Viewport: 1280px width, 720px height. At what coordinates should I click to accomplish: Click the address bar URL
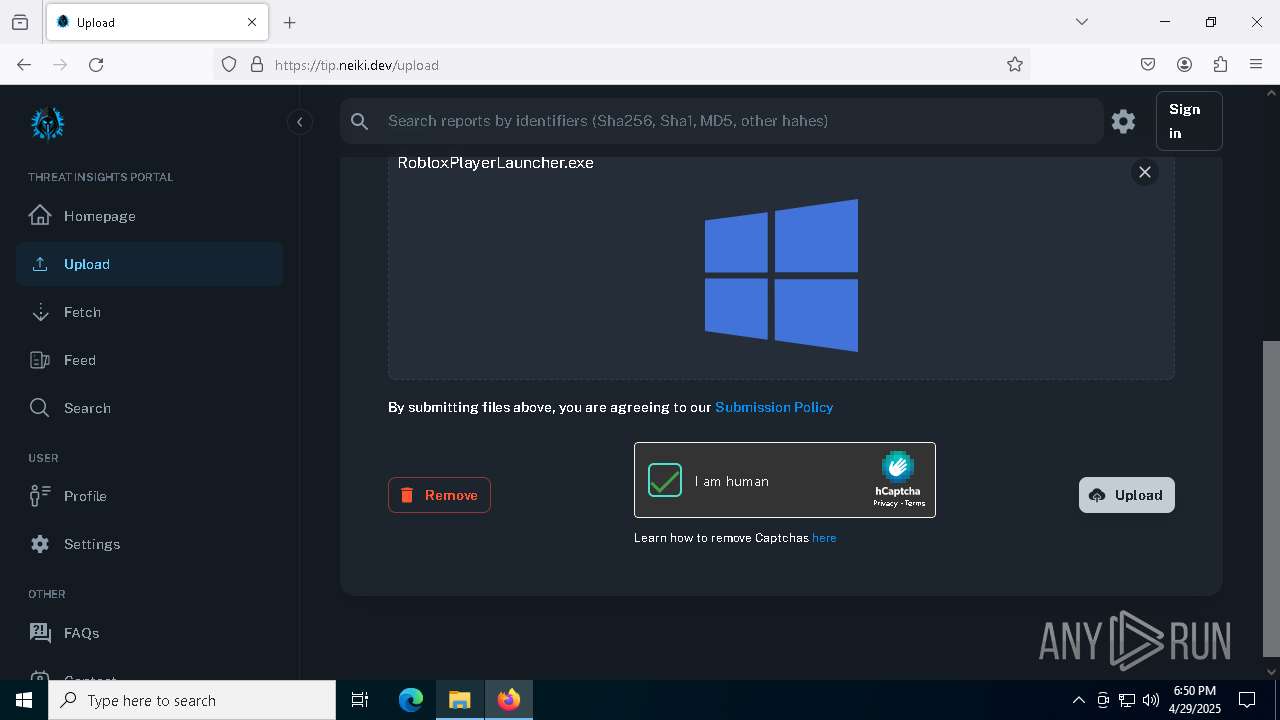coord(357,65)
